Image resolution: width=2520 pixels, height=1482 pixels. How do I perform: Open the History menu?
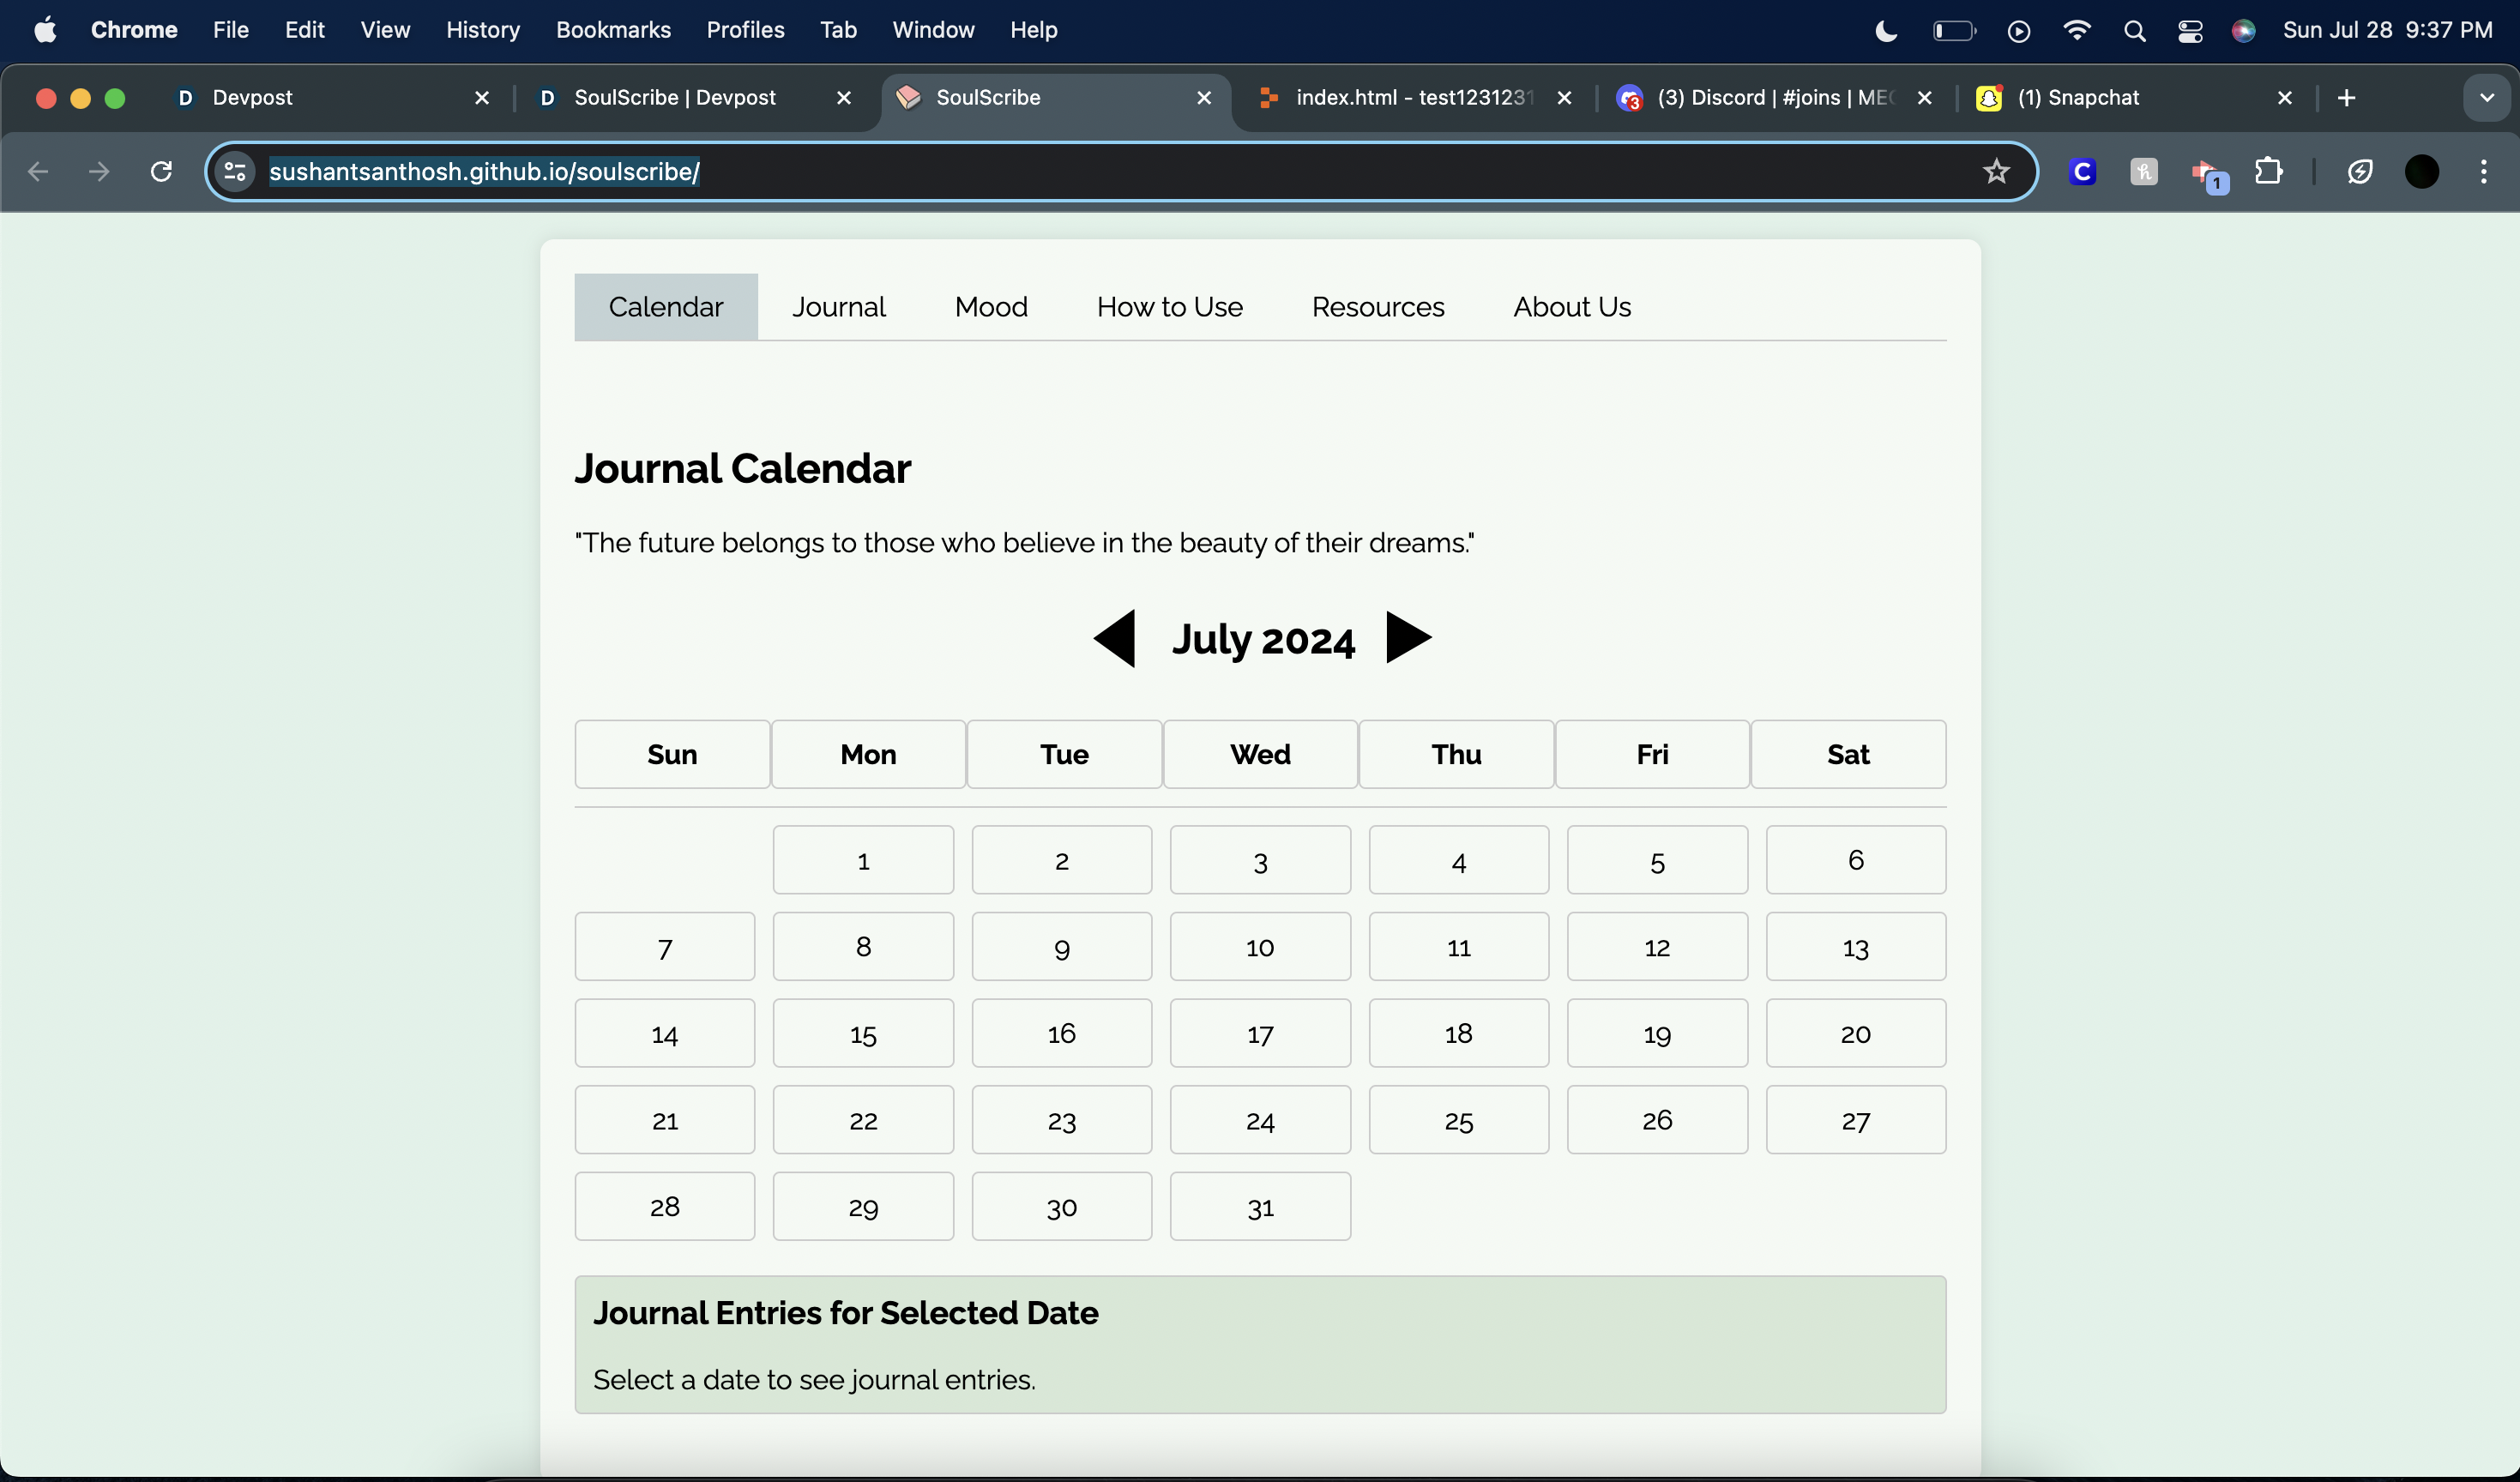pos(482,31)
